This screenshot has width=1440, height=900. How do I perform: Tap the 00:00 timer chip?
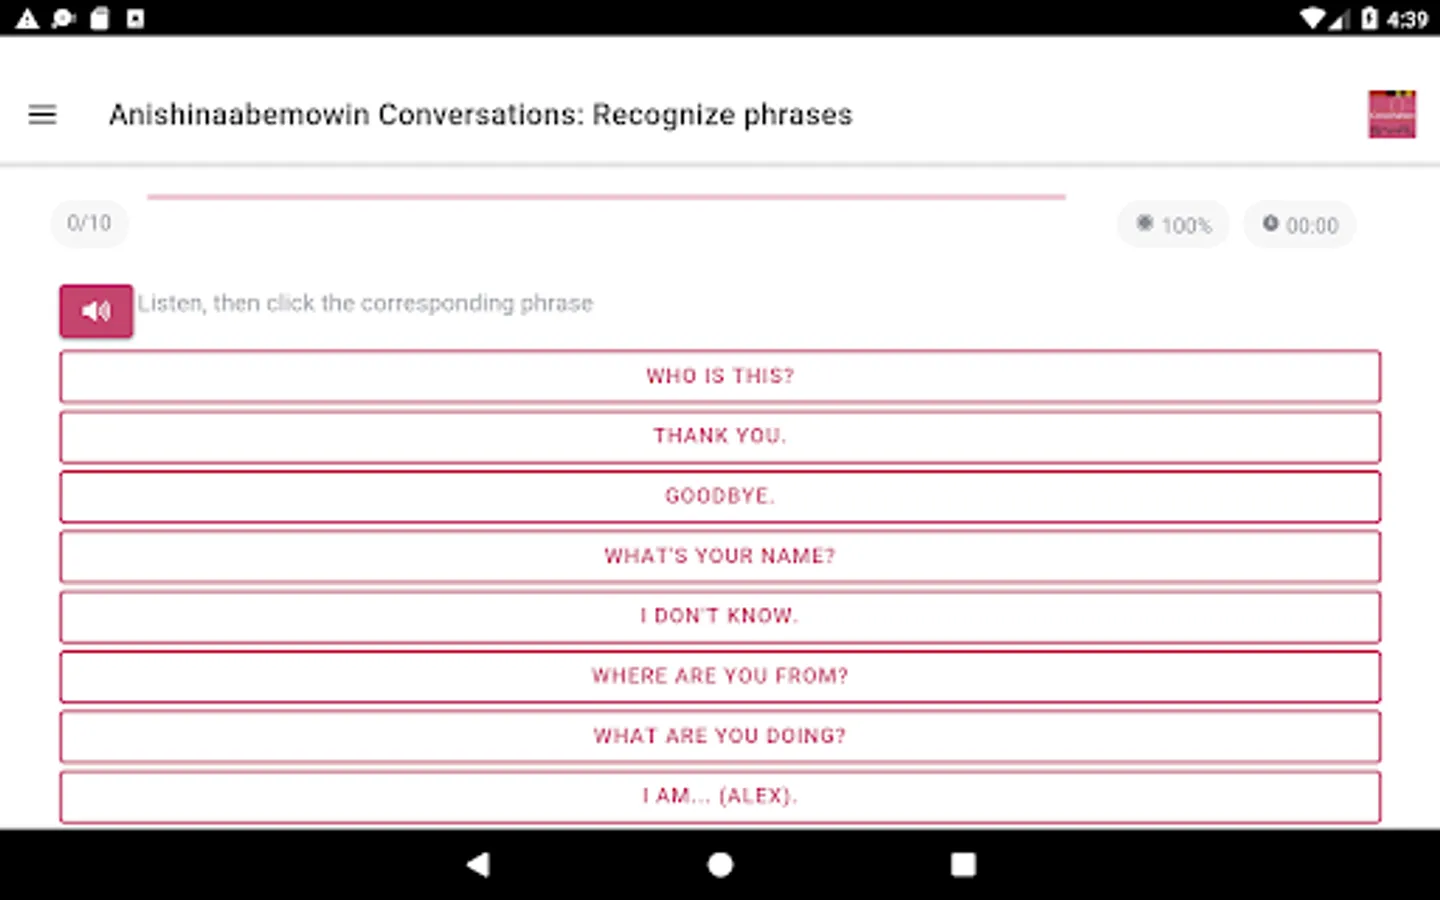coord(1299,225)
